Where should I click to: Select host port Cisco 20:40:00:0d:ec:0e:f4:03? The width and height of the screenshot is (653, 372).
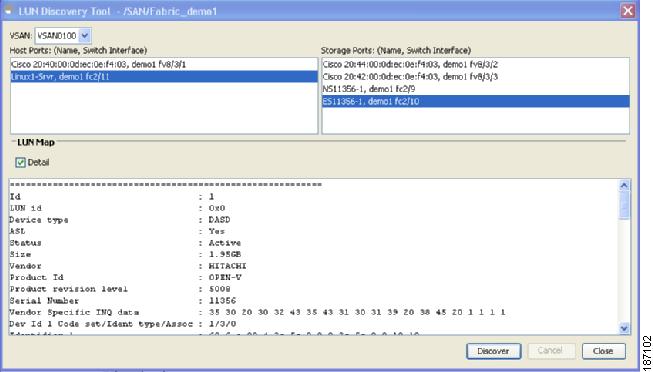coord(164,65)
